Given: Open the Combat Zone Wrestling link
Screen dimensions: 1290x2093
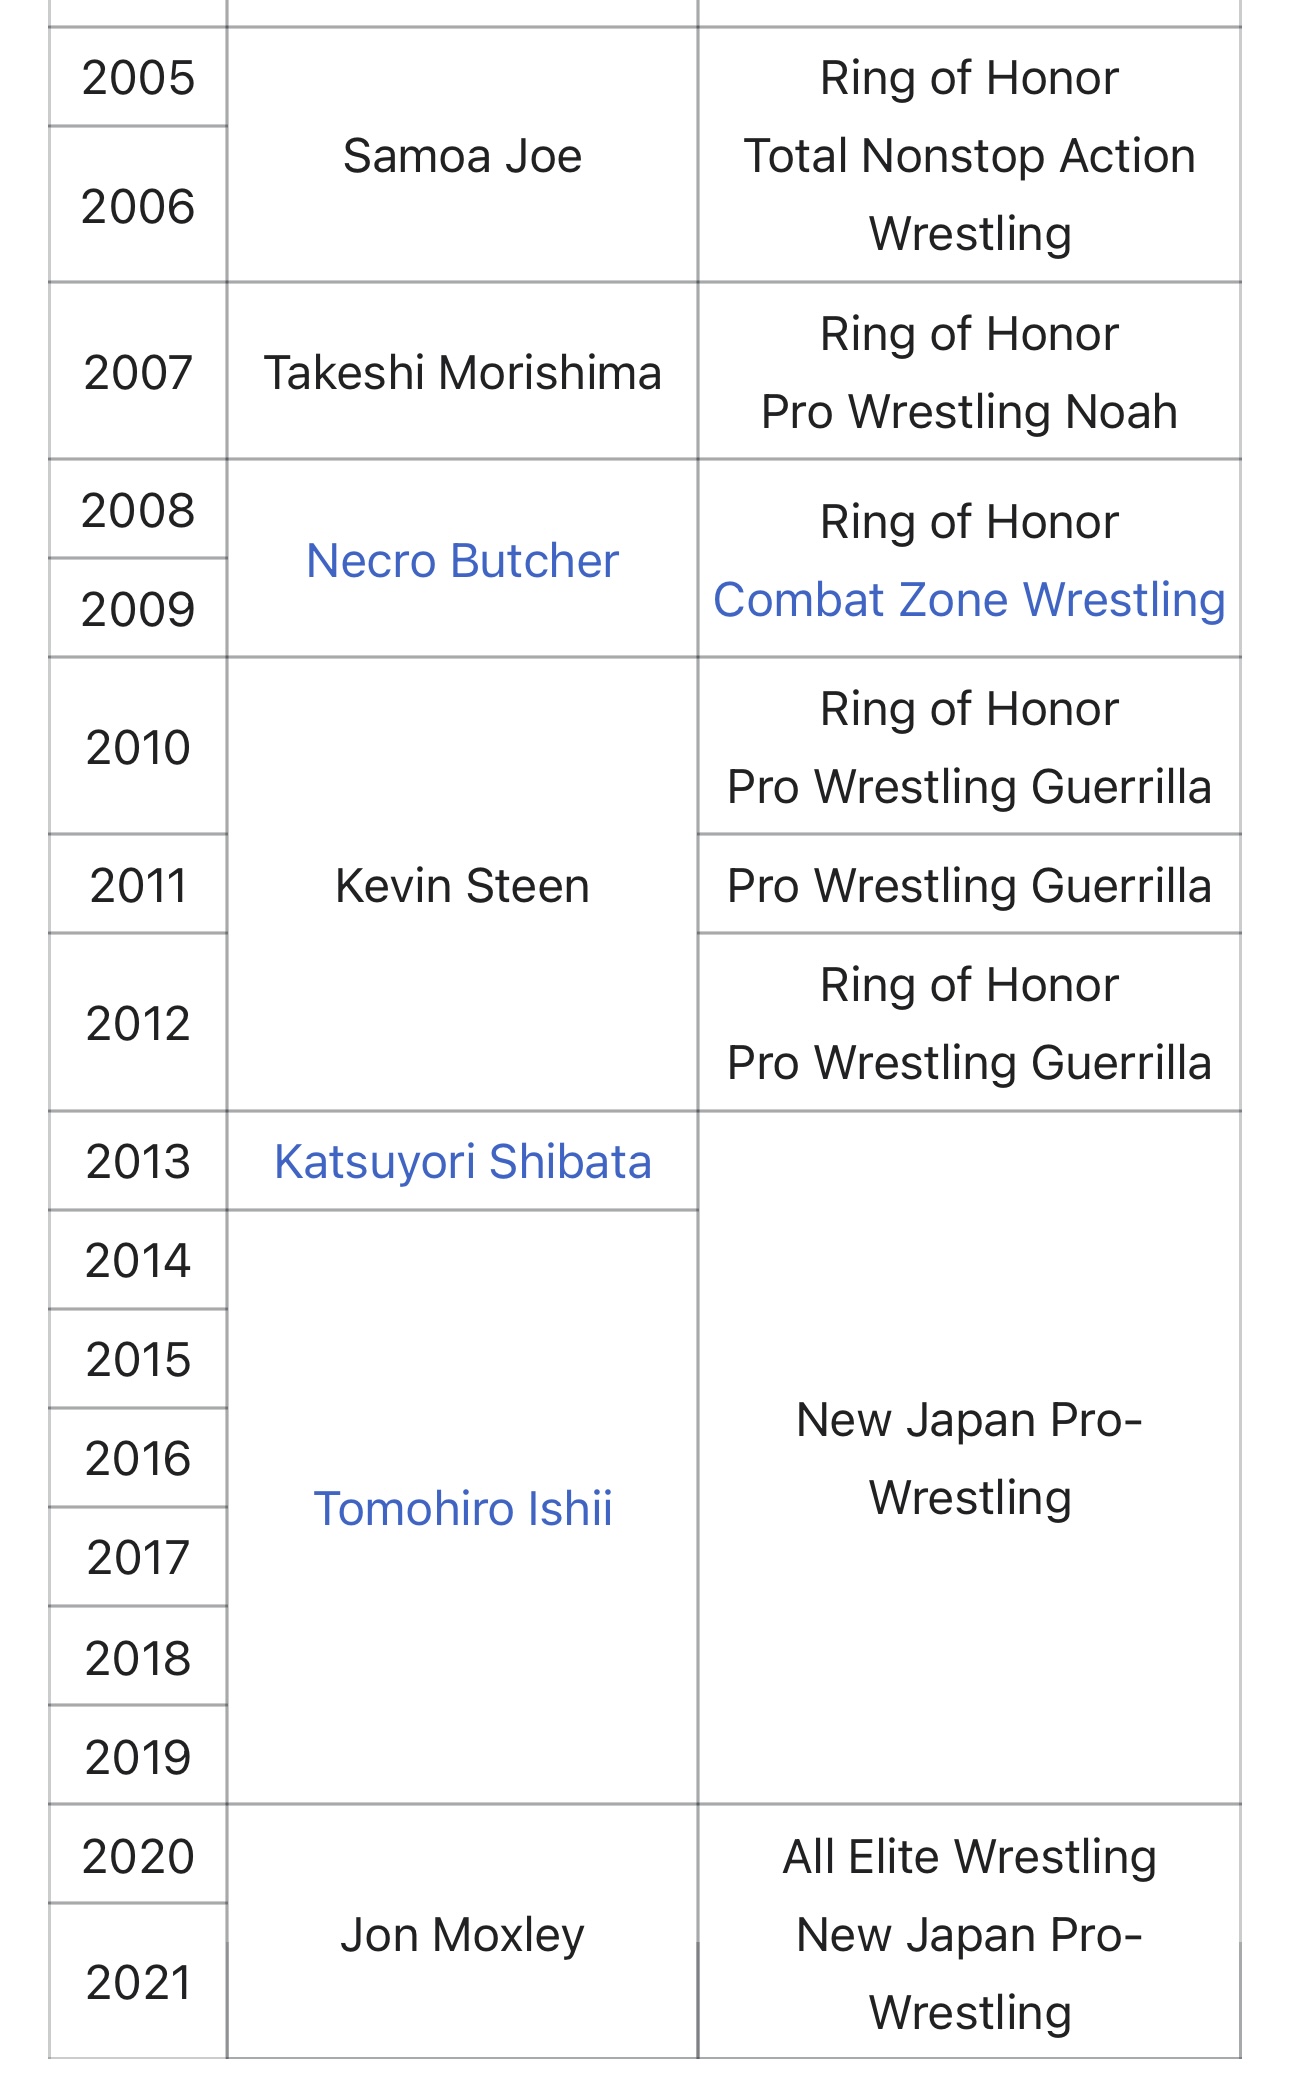Looking at the screenshot, I should (969, 600).
